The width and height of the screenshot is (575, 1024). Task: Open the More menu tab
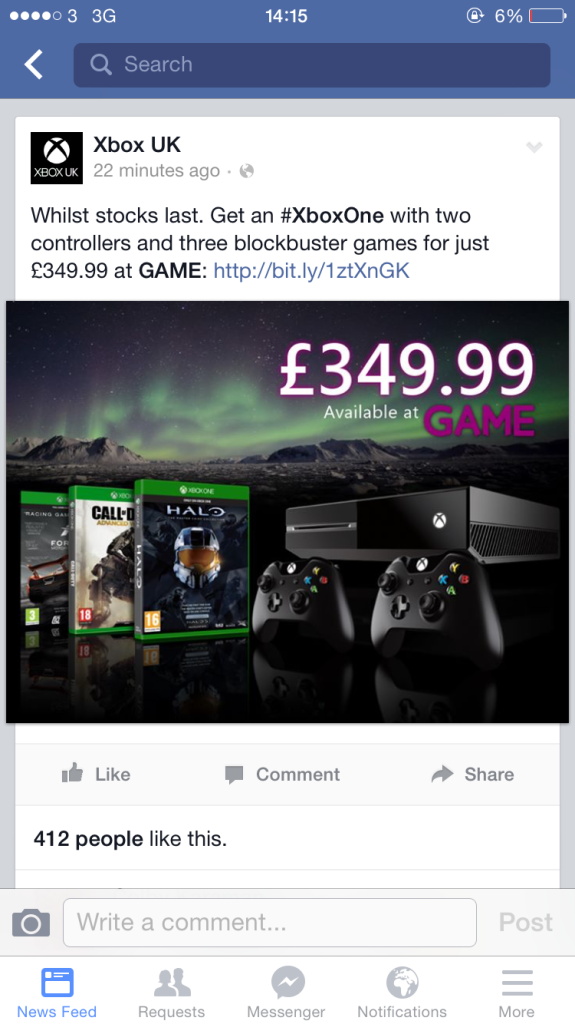pyautogui.click(x=516, y=991)
